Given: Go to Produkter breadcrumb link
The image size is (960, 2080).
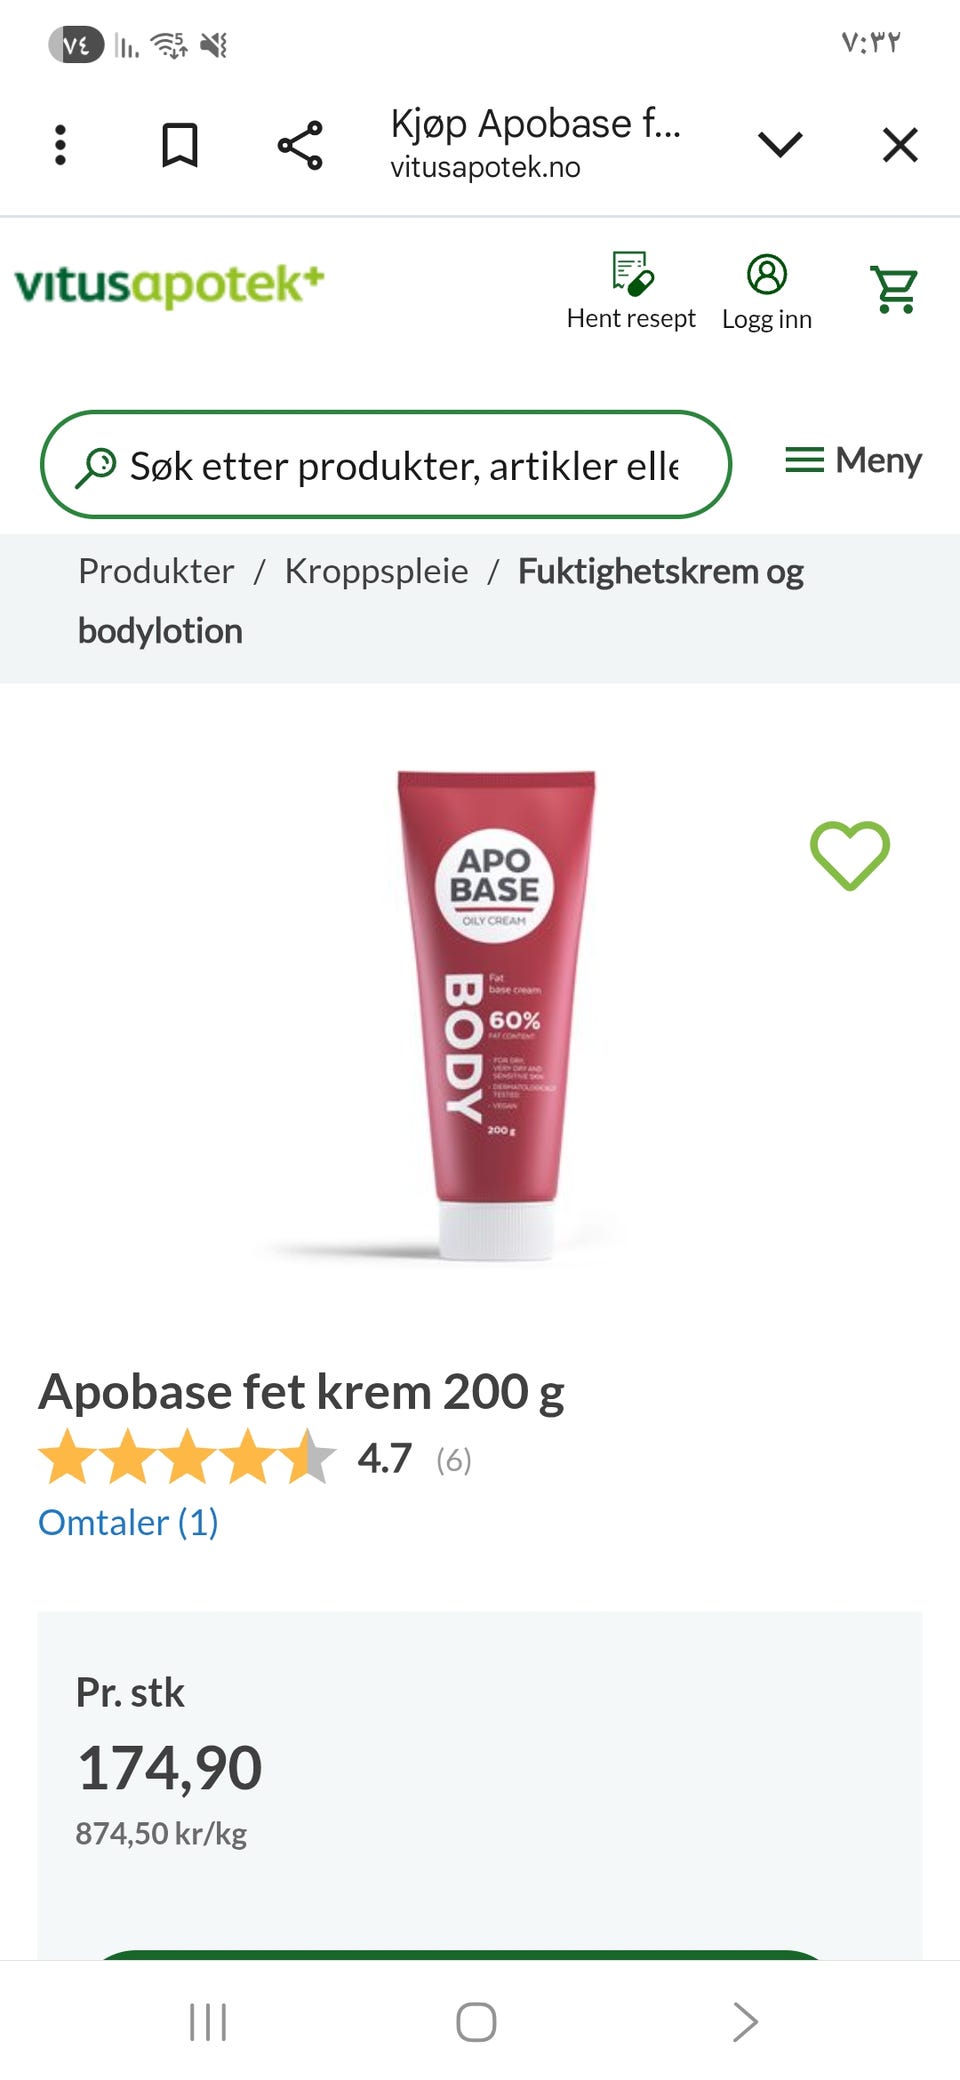Looking at the screenshot, I should click(156, 571).
